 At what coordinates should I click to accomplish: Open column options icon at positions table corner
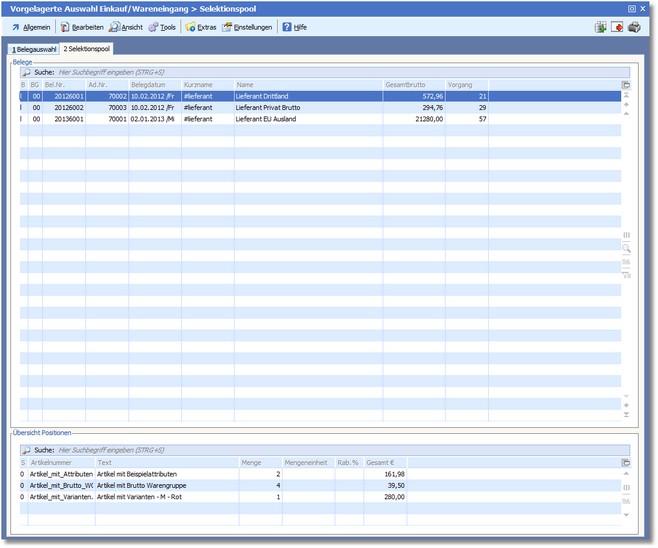point(626,463)
